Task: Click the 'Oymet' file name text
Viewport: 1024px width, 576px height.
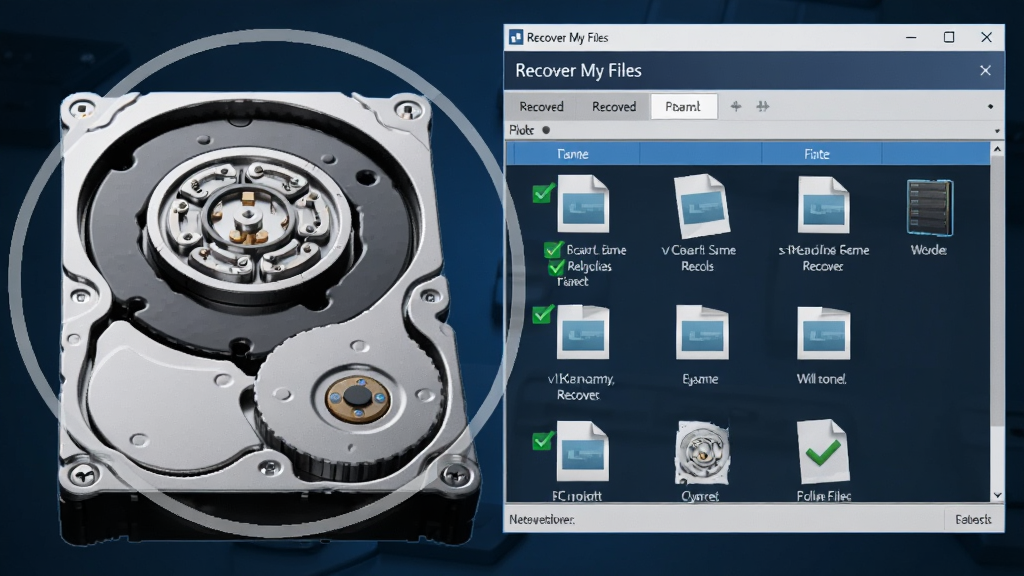Action: click(x=700, y=496)
